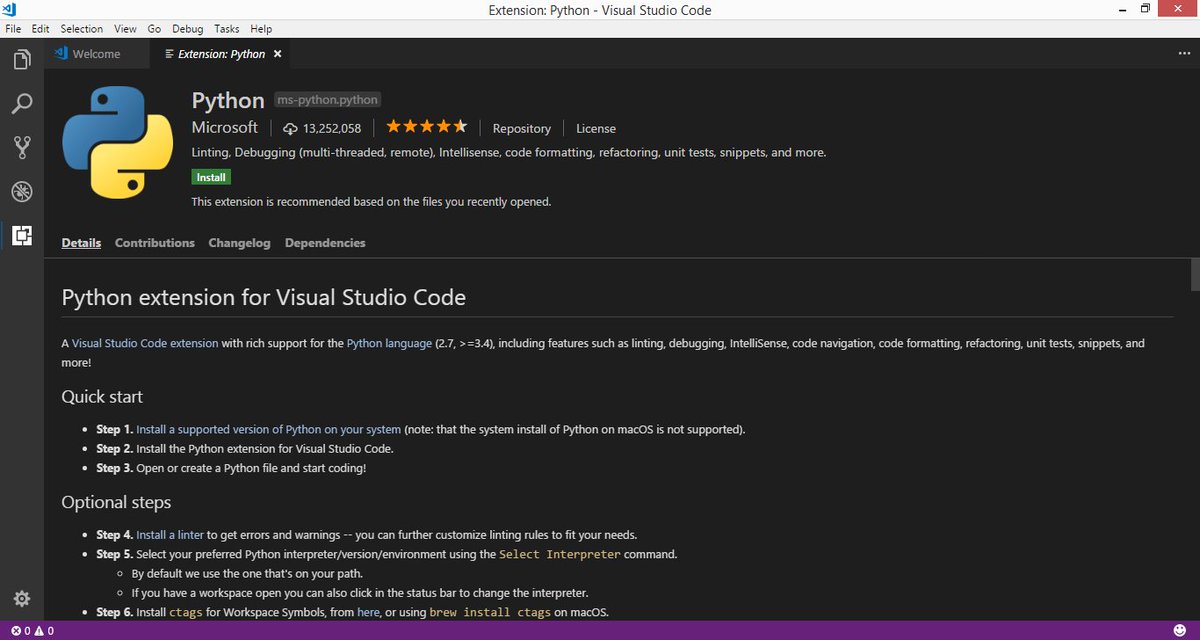Open the Source Control view
The image size is (1200, 640).
(x=22, y=148)
